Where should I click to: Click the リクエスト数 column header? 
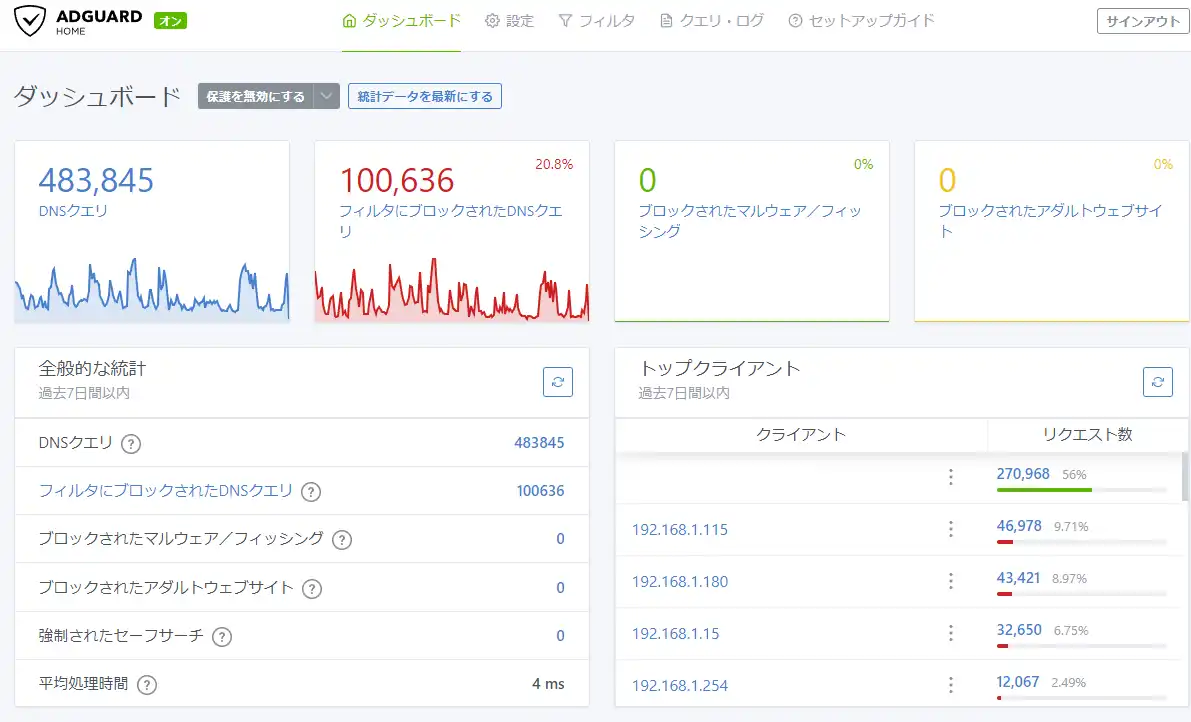pyautogui.click(x=1087, y=434)
